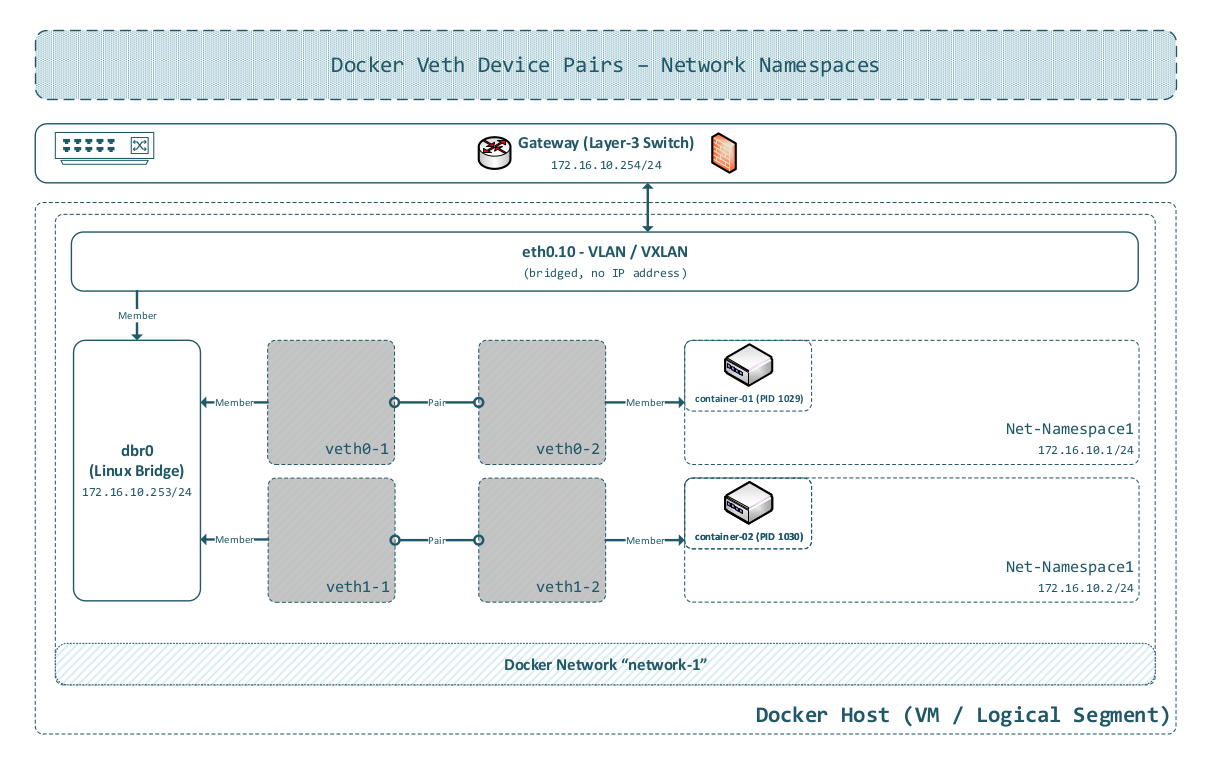Click the Pair connector dot on veth0-1
This screenshot has height=766, width=1208.
click(x=396, y=403)
